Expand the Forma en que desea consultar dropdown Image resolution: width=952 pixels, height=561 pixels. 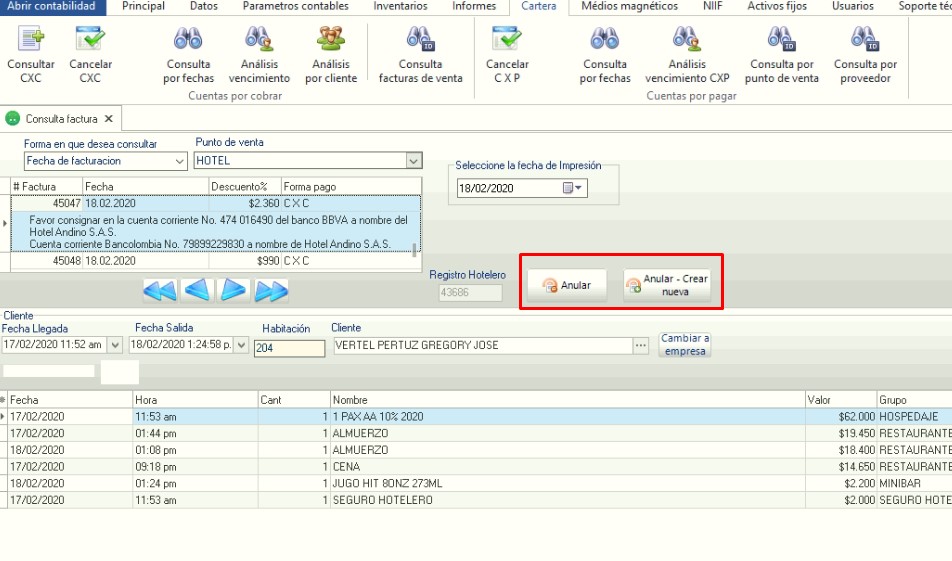point(180,161)
